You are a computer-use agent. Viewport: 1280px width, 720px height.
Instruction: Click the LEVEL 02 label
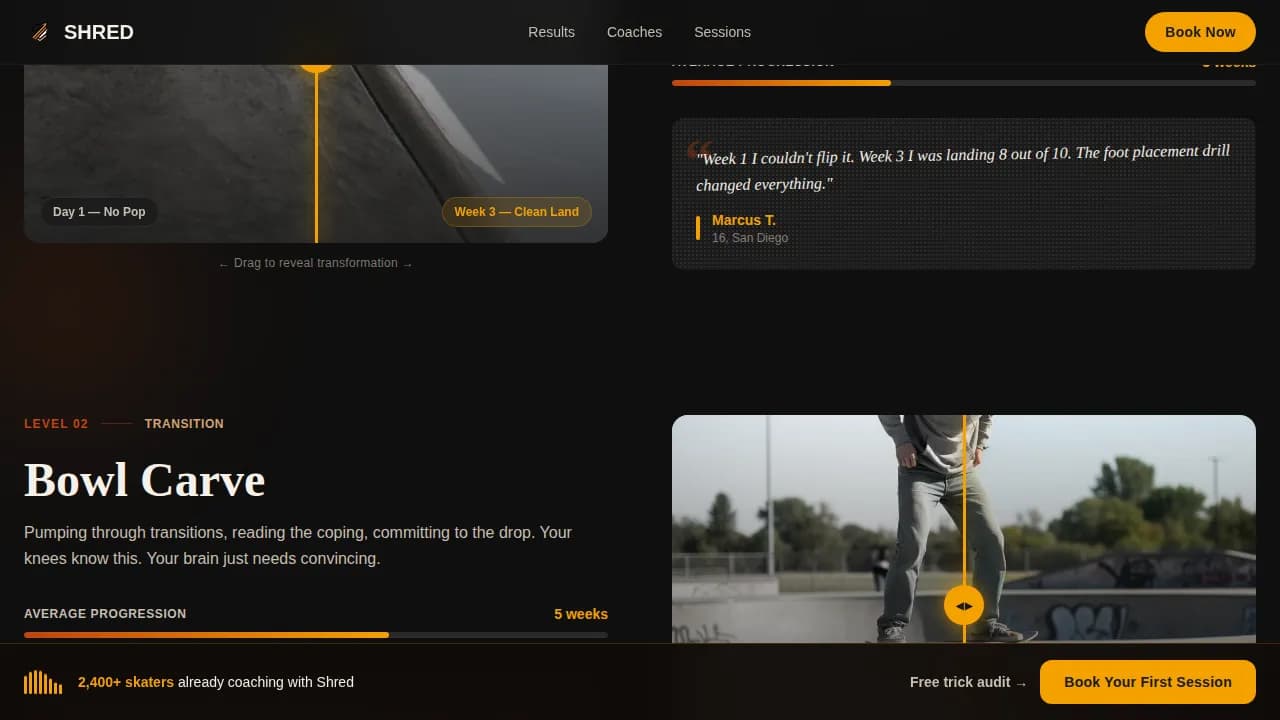click(x=56, y=424)
